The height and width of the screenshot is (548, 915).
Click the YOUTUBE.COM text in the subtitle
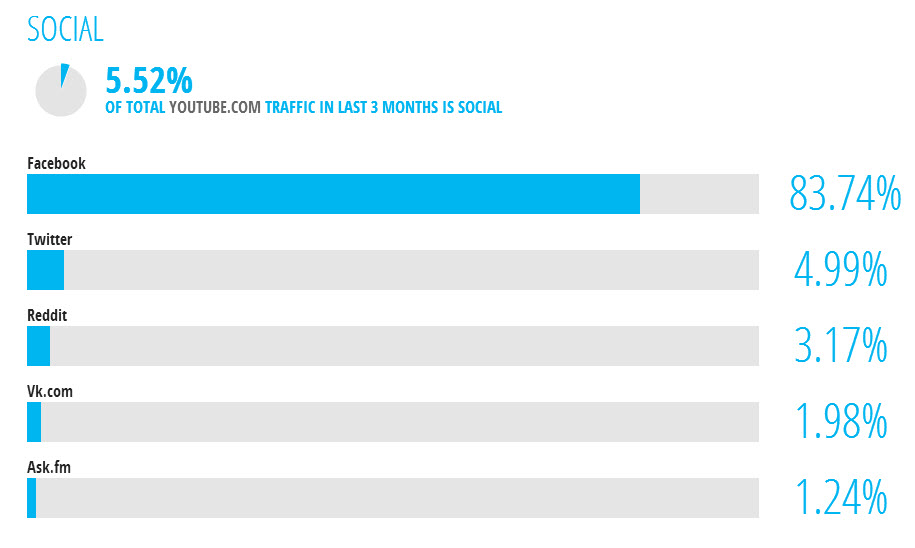click(215, 107)
